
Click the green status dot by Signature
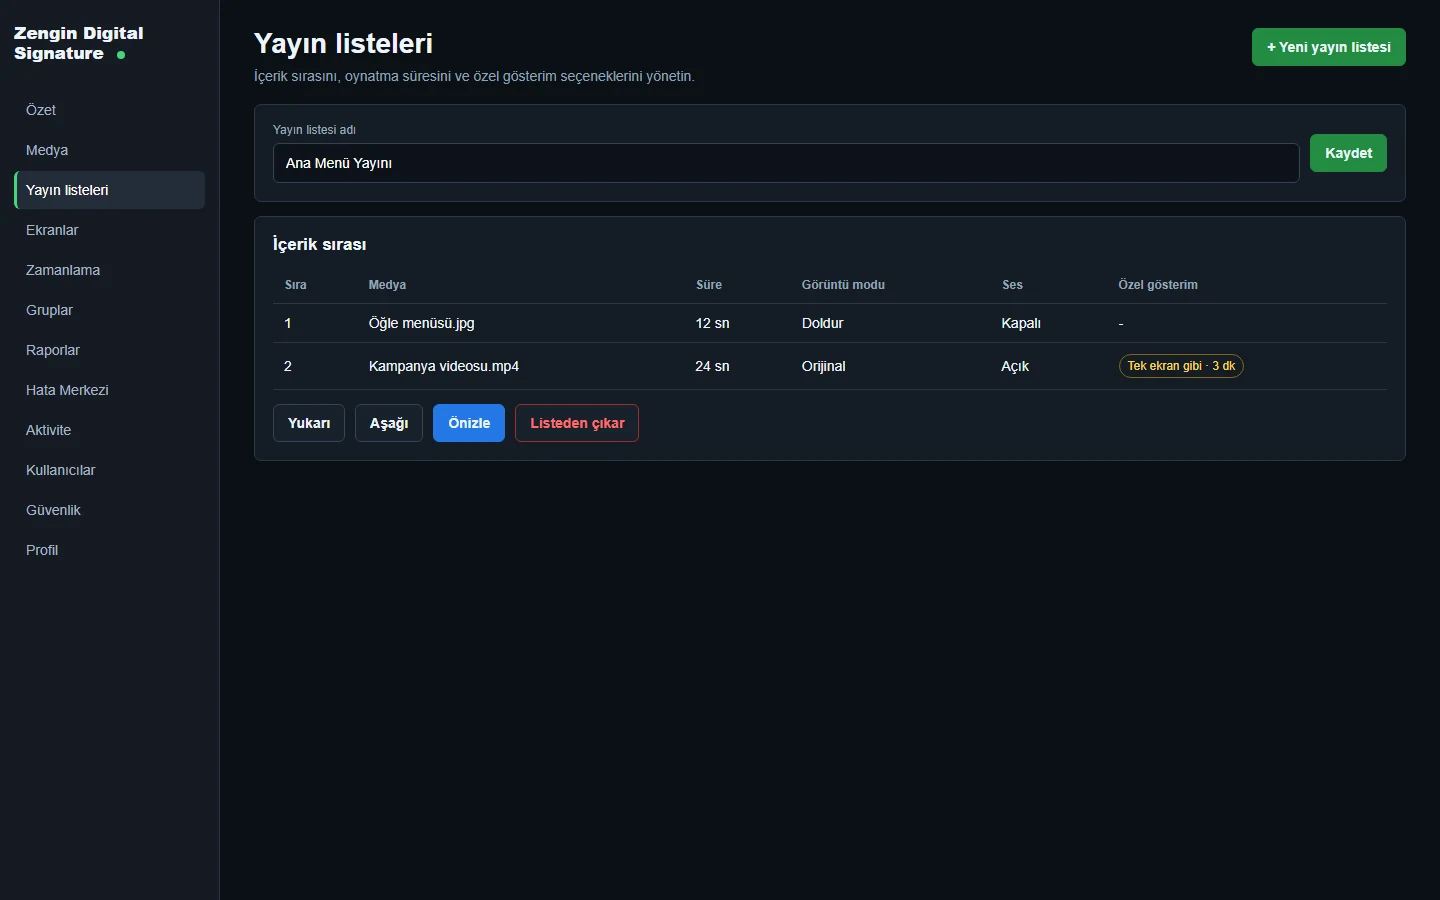[x=121, y=55]
